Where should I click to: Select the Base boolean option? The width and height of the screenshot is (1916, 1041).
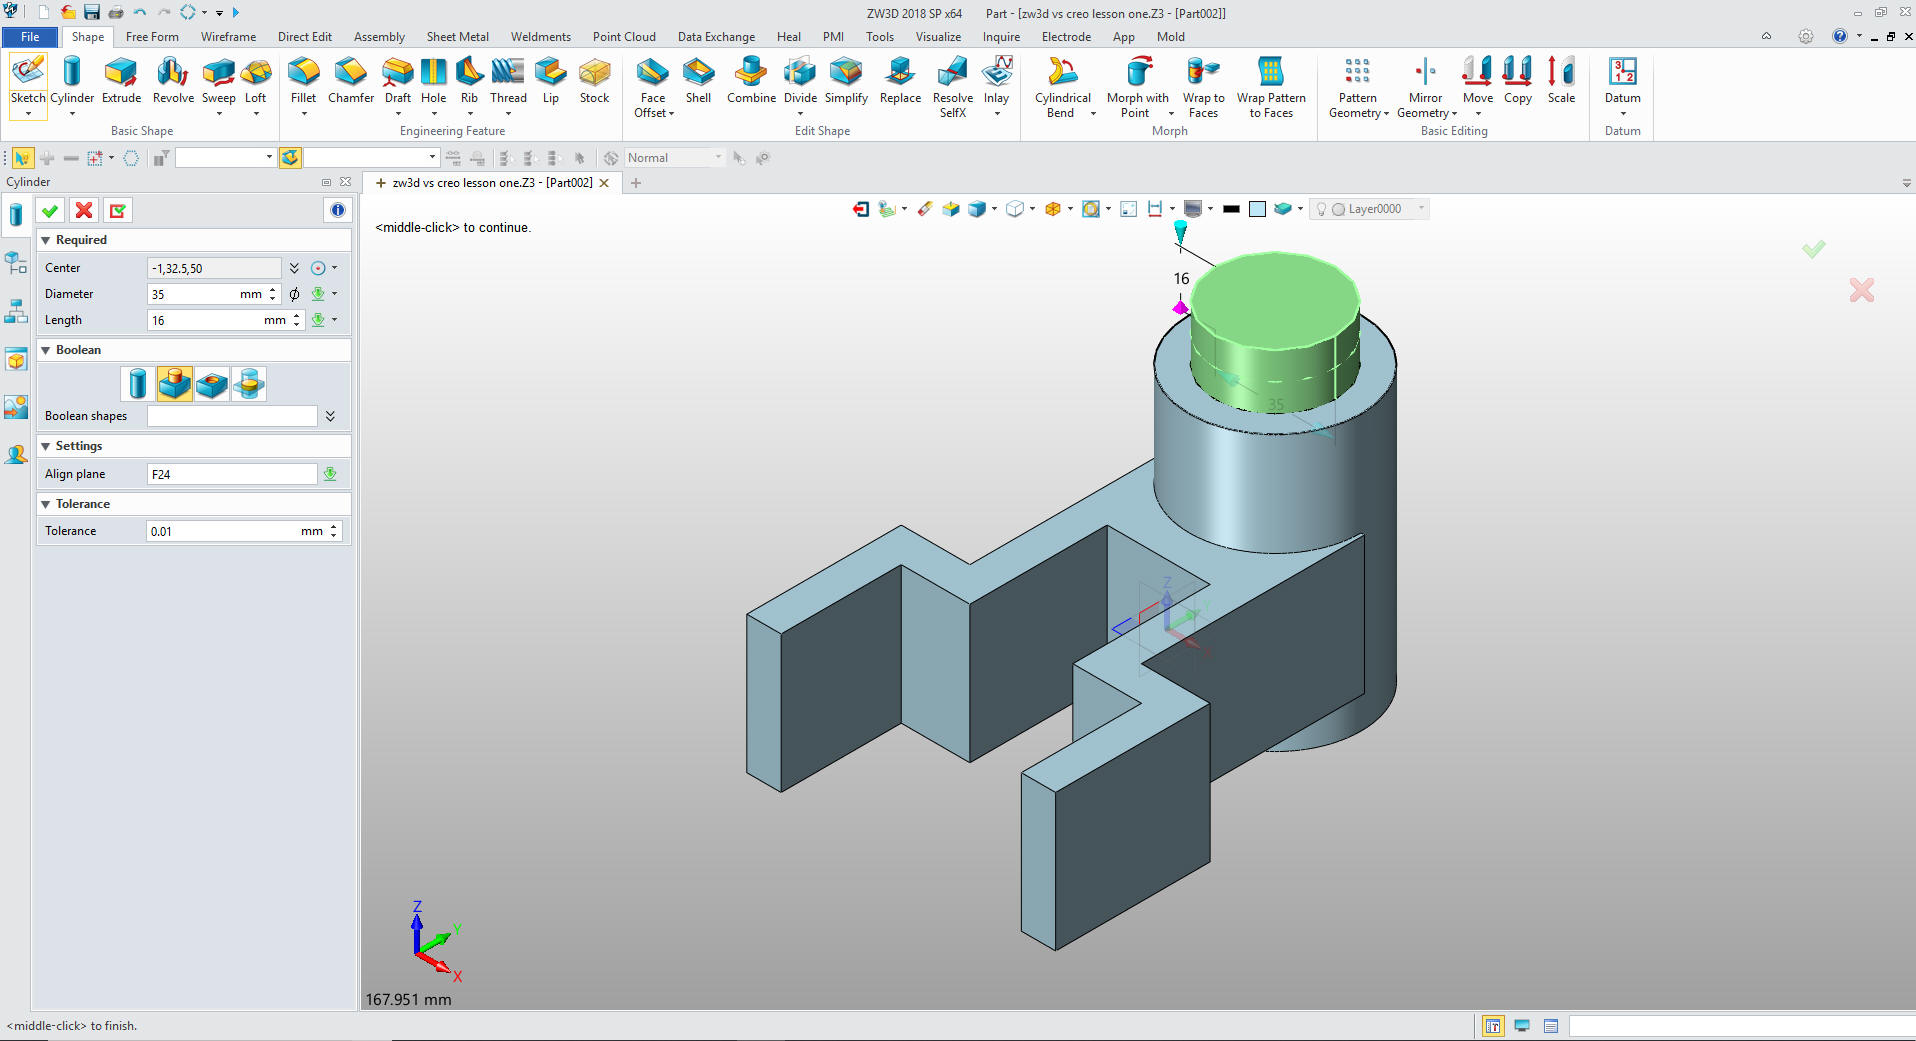click(x=138, y=384)
